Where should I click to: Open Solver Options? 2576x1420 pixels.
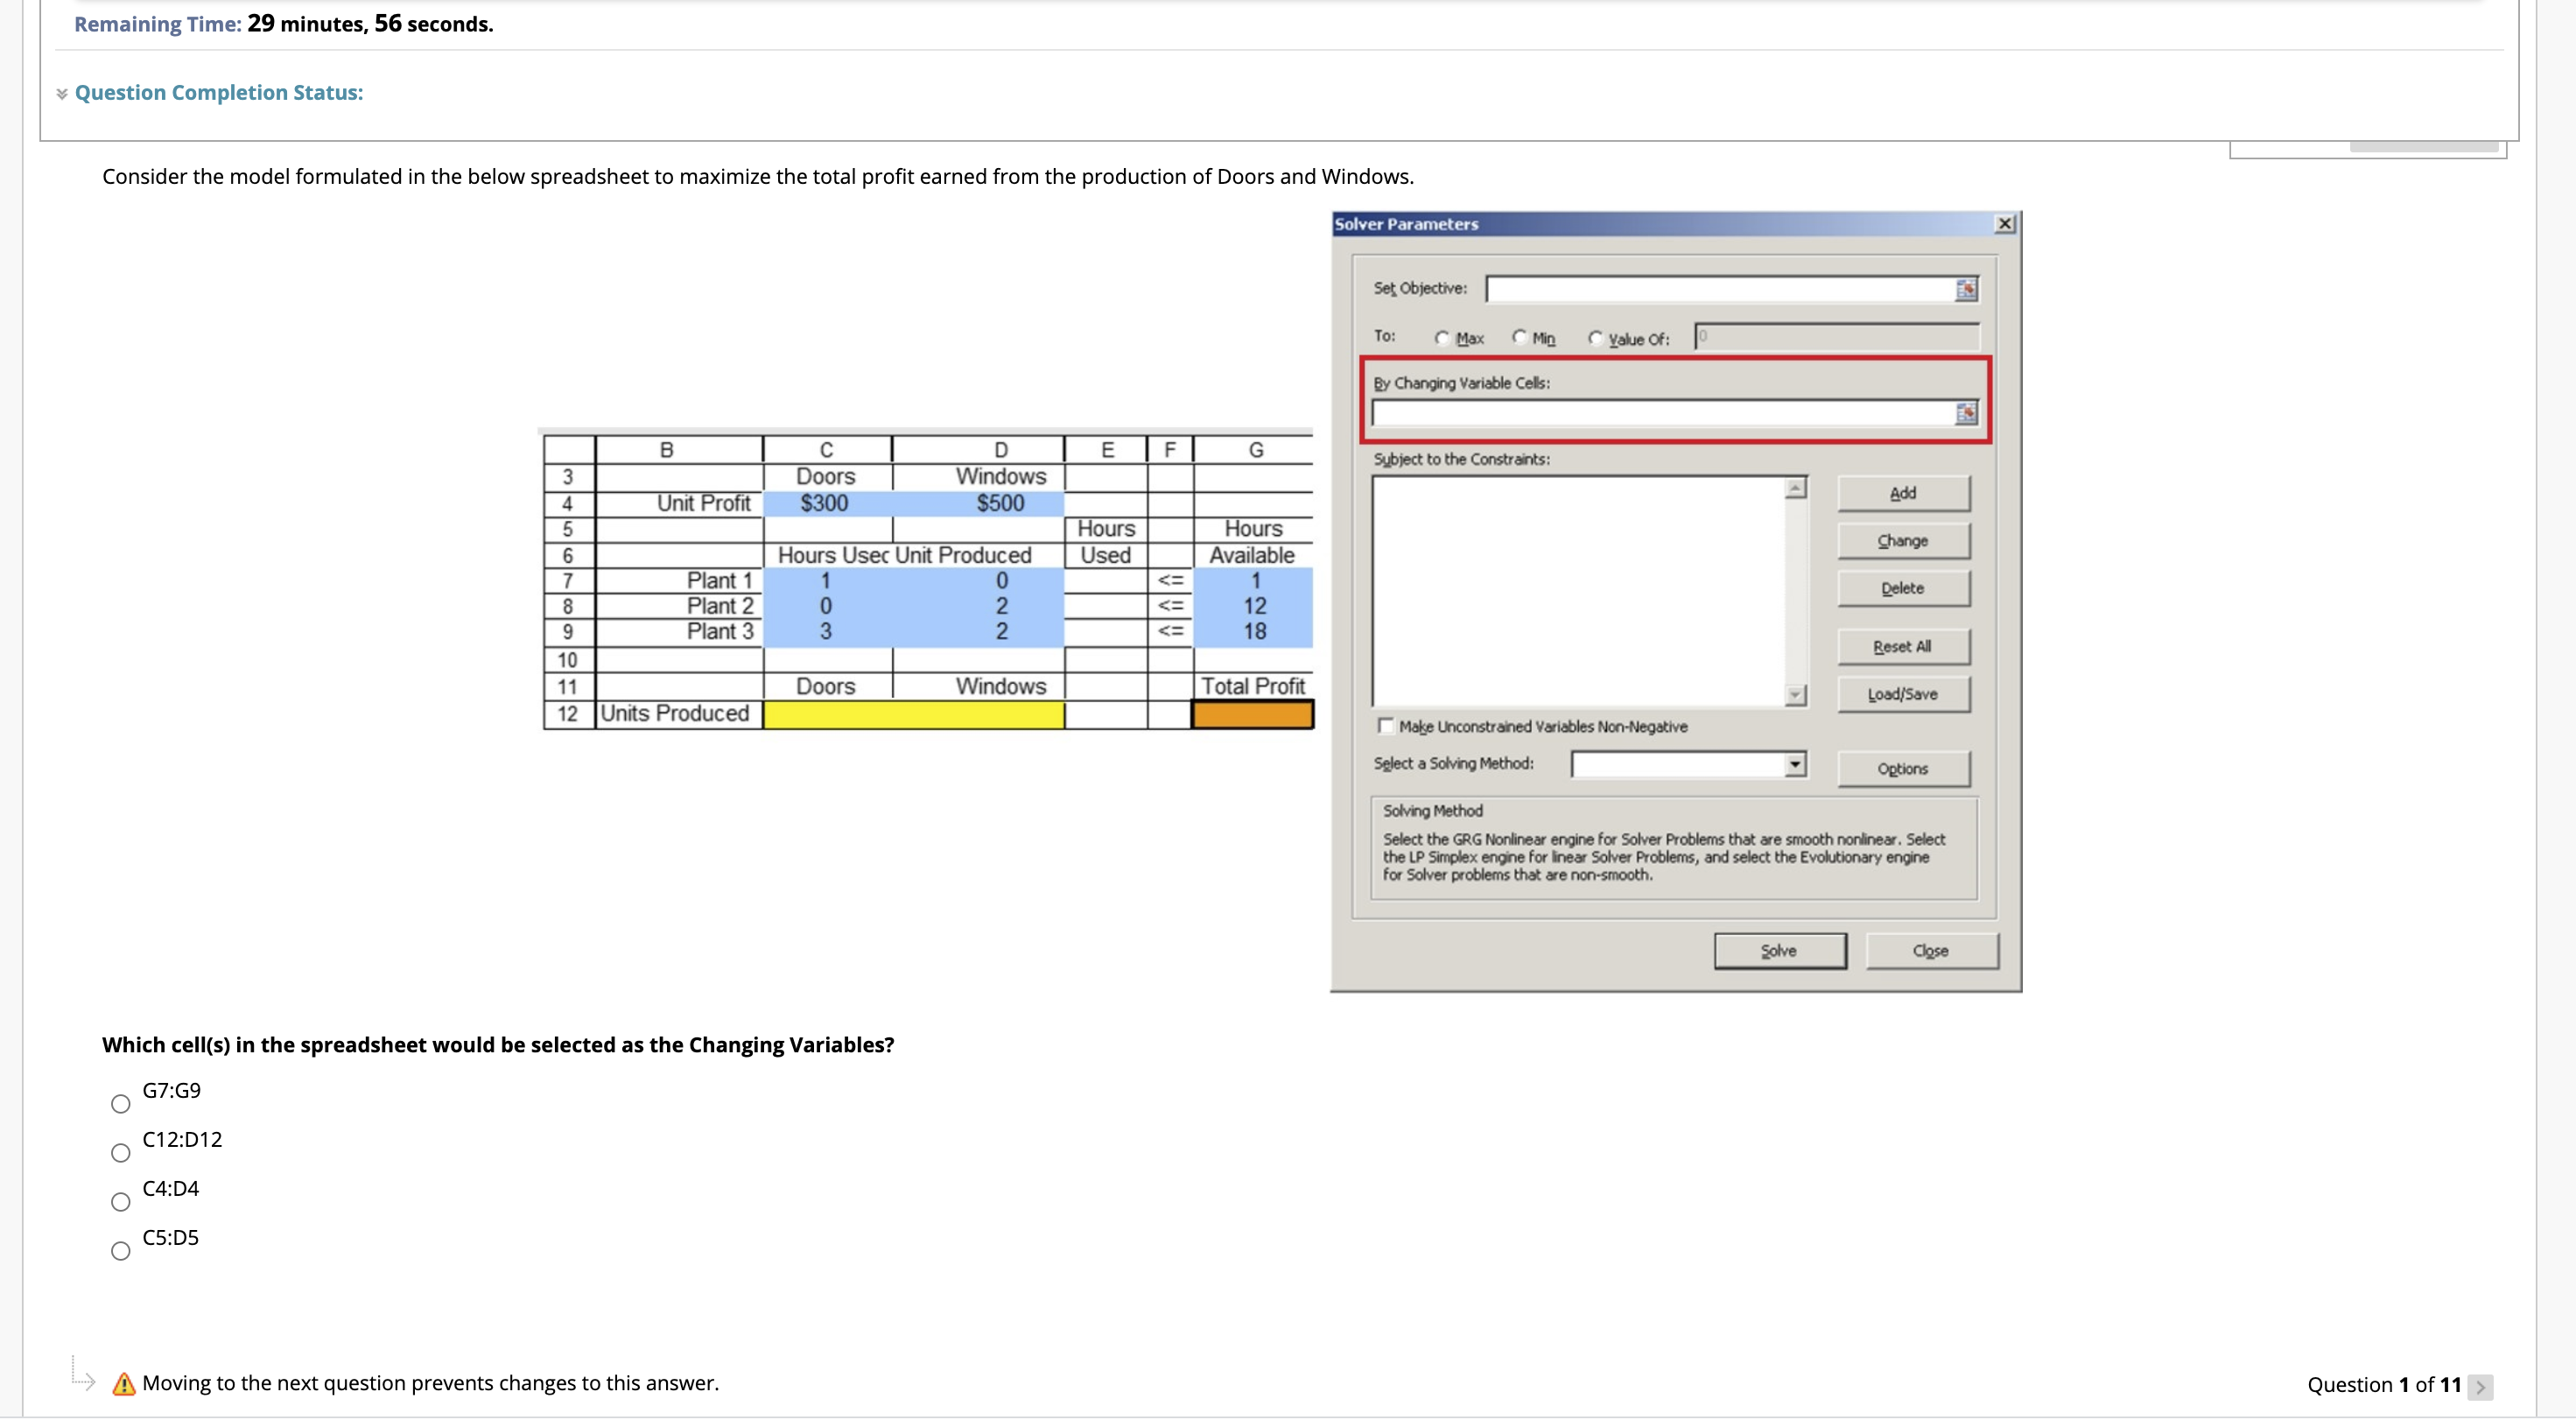[x=1902, y=768]
